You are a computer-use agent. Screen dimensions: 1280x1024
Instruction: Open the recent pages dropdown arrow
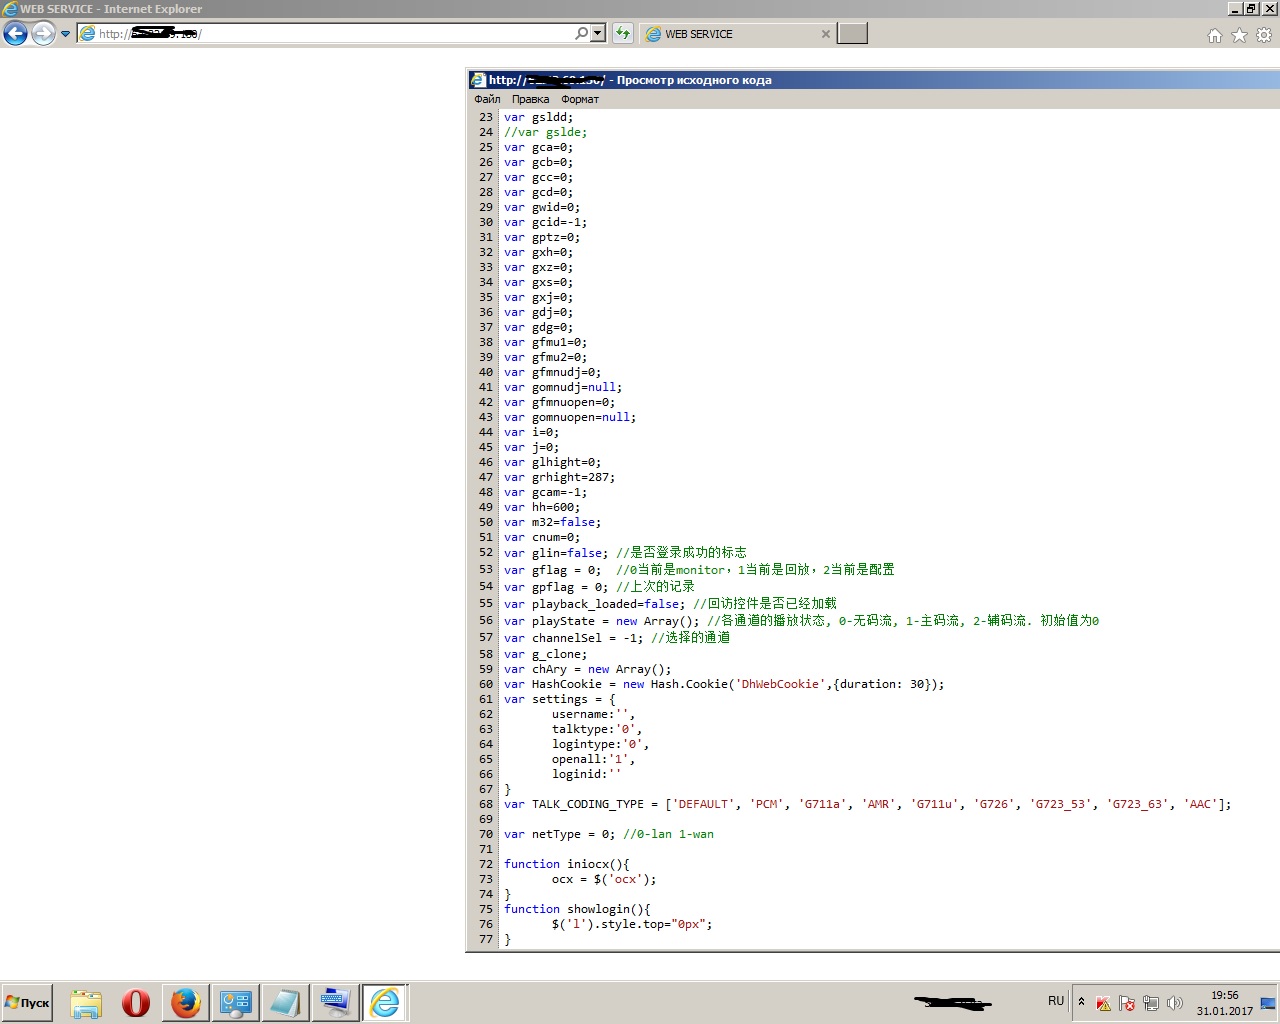tap(66, 34)
